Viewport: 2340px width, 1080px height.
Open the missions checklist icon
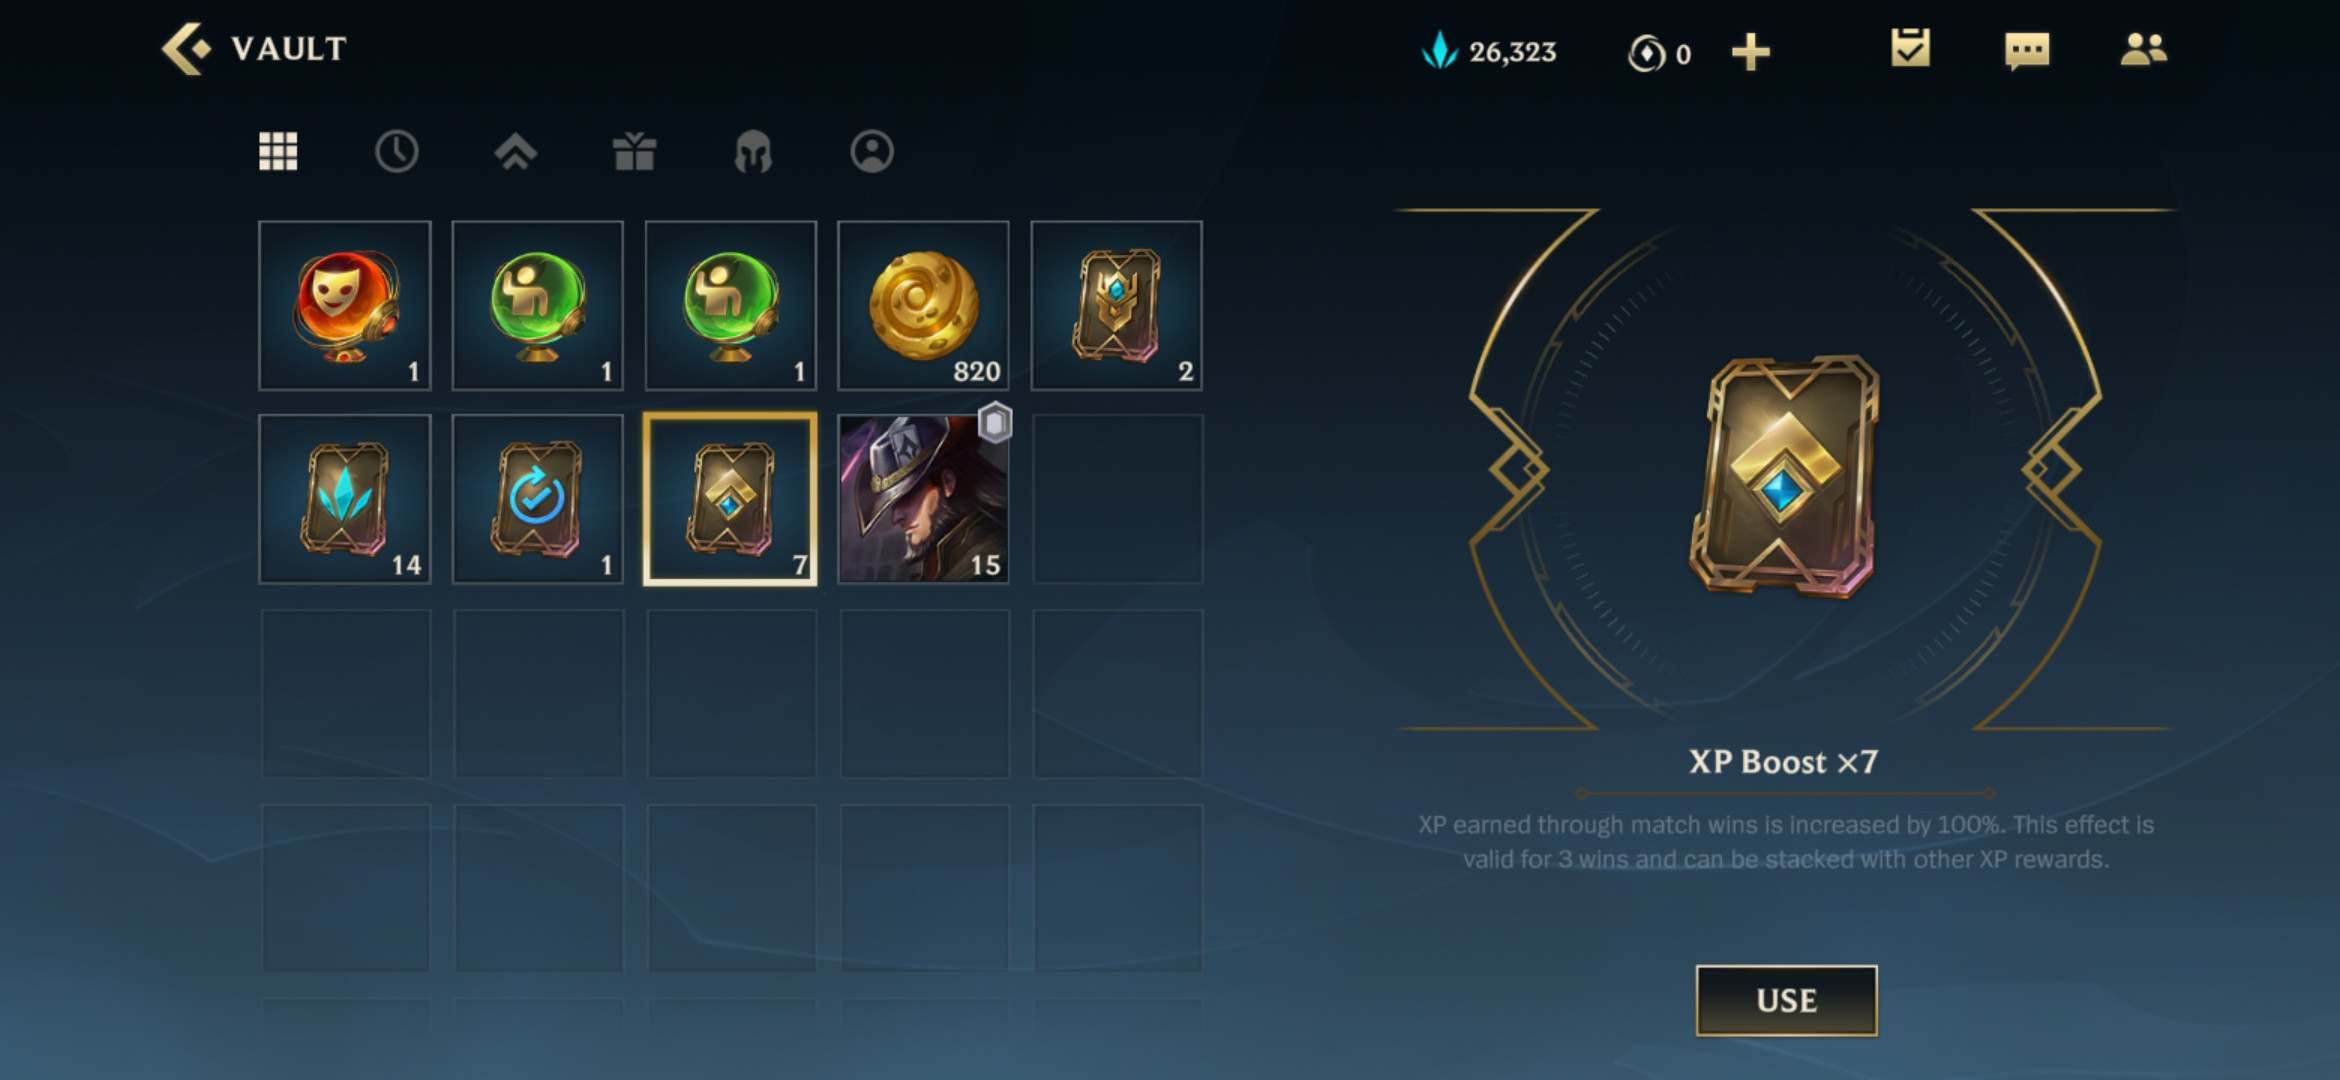pos(1910,48)
